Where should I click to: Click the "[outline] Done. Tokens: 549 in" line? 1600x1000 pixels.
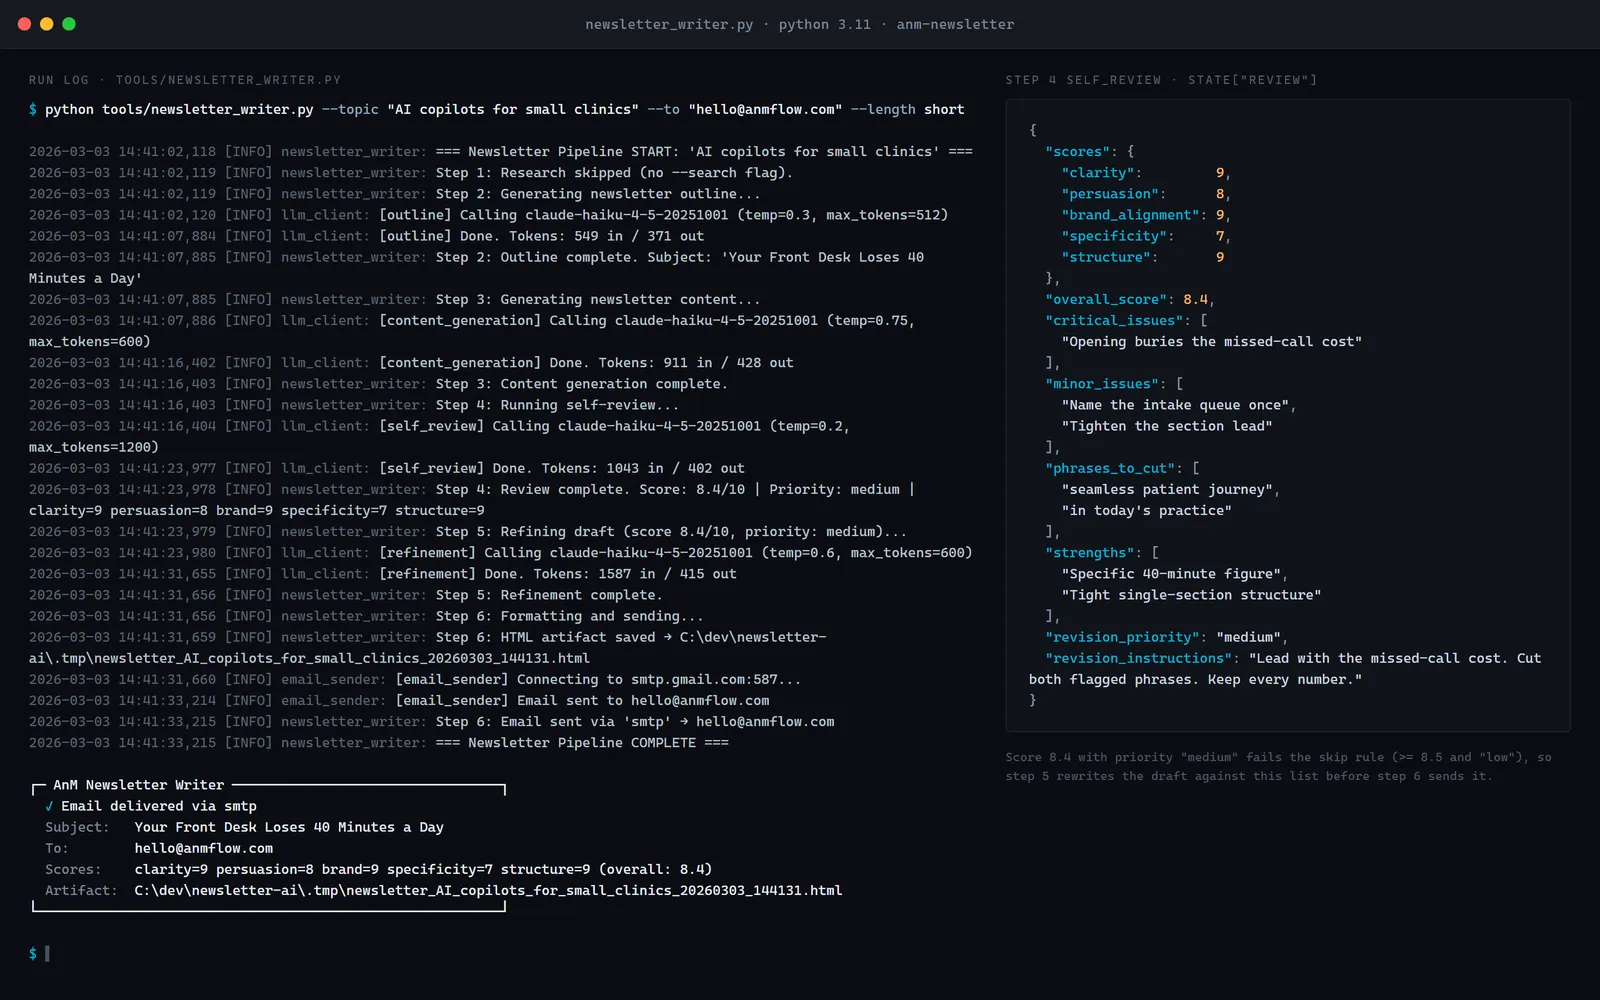[x=367, y=236]
